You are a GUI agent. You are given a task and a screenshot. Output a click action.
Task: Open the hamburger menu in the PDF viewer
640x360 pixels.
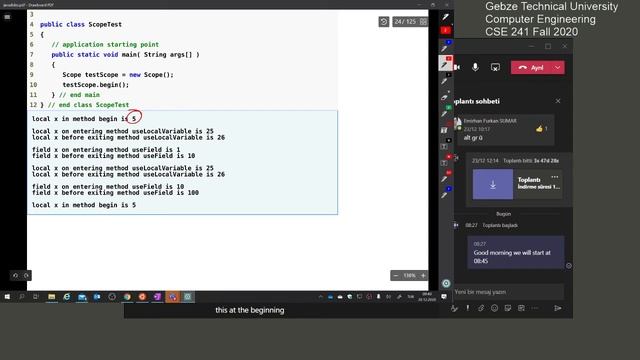pyautogui.click(x=7, y=17)
